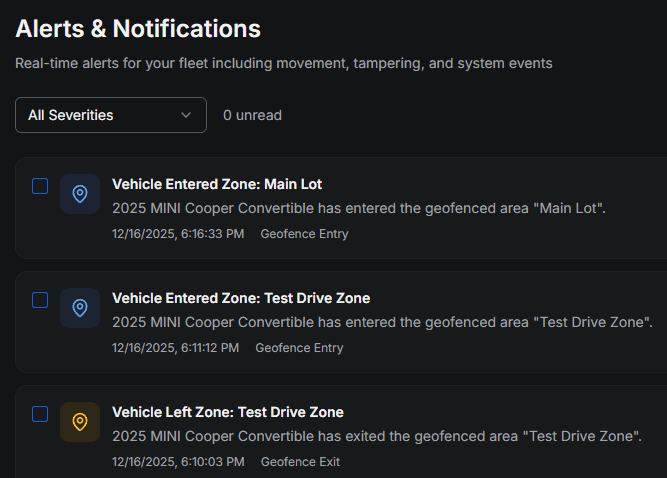Click the yellow geofence exit pin icon

(80, 422)
